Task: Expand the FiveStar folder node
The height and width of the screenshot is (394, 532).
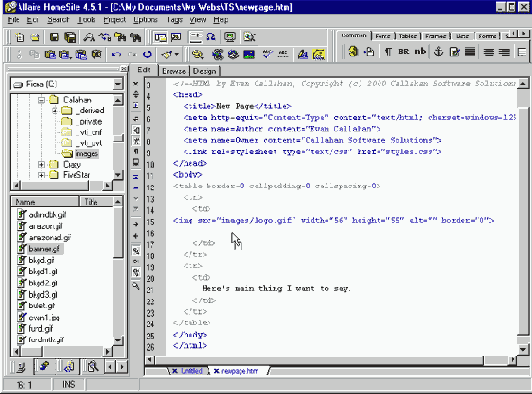Action: tap(41, 175)
